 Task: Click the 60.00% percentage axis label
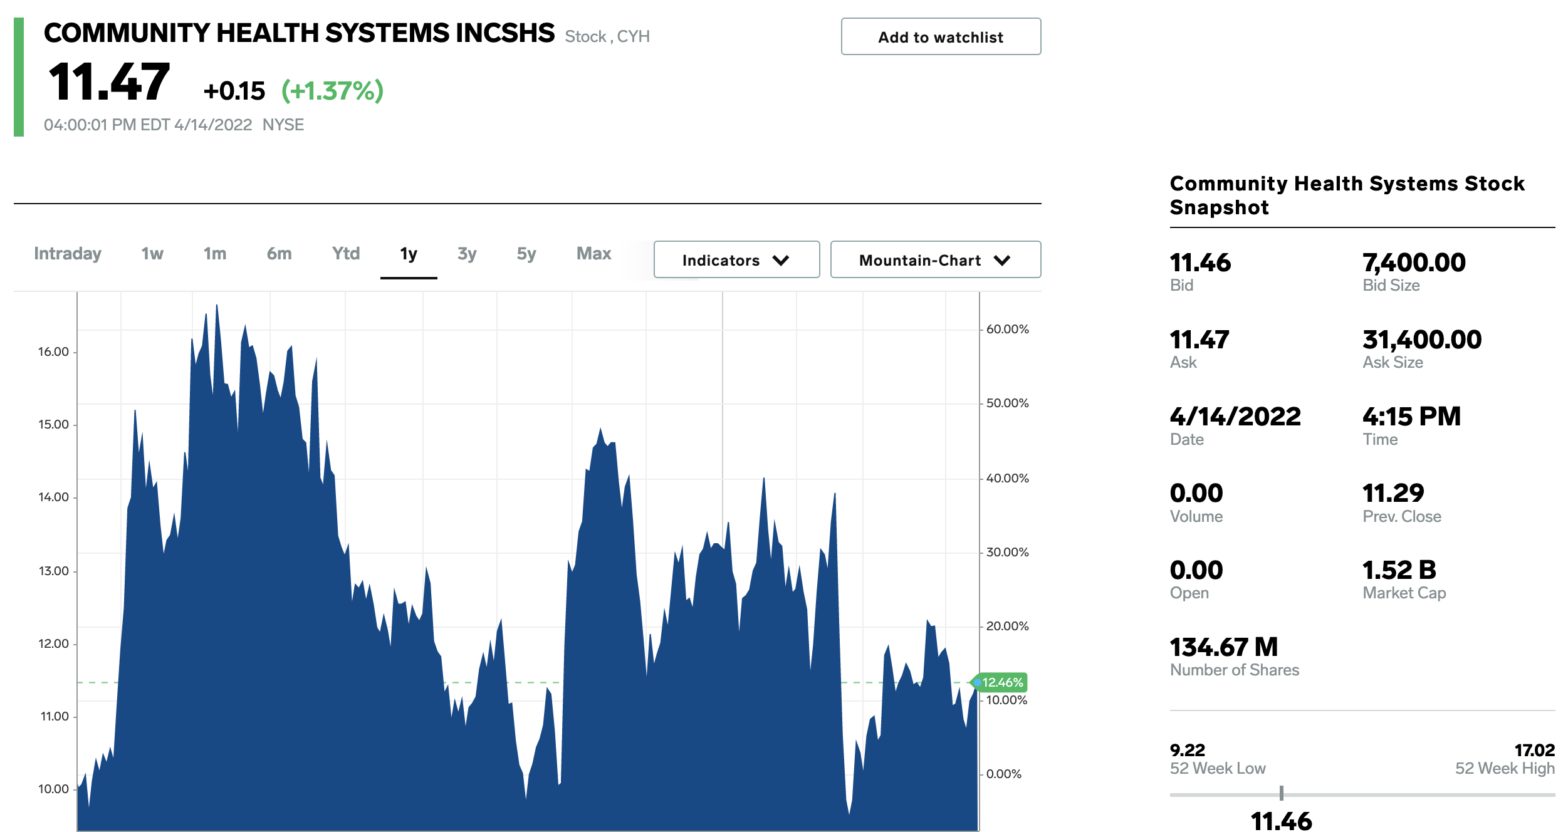point(1007,329)
